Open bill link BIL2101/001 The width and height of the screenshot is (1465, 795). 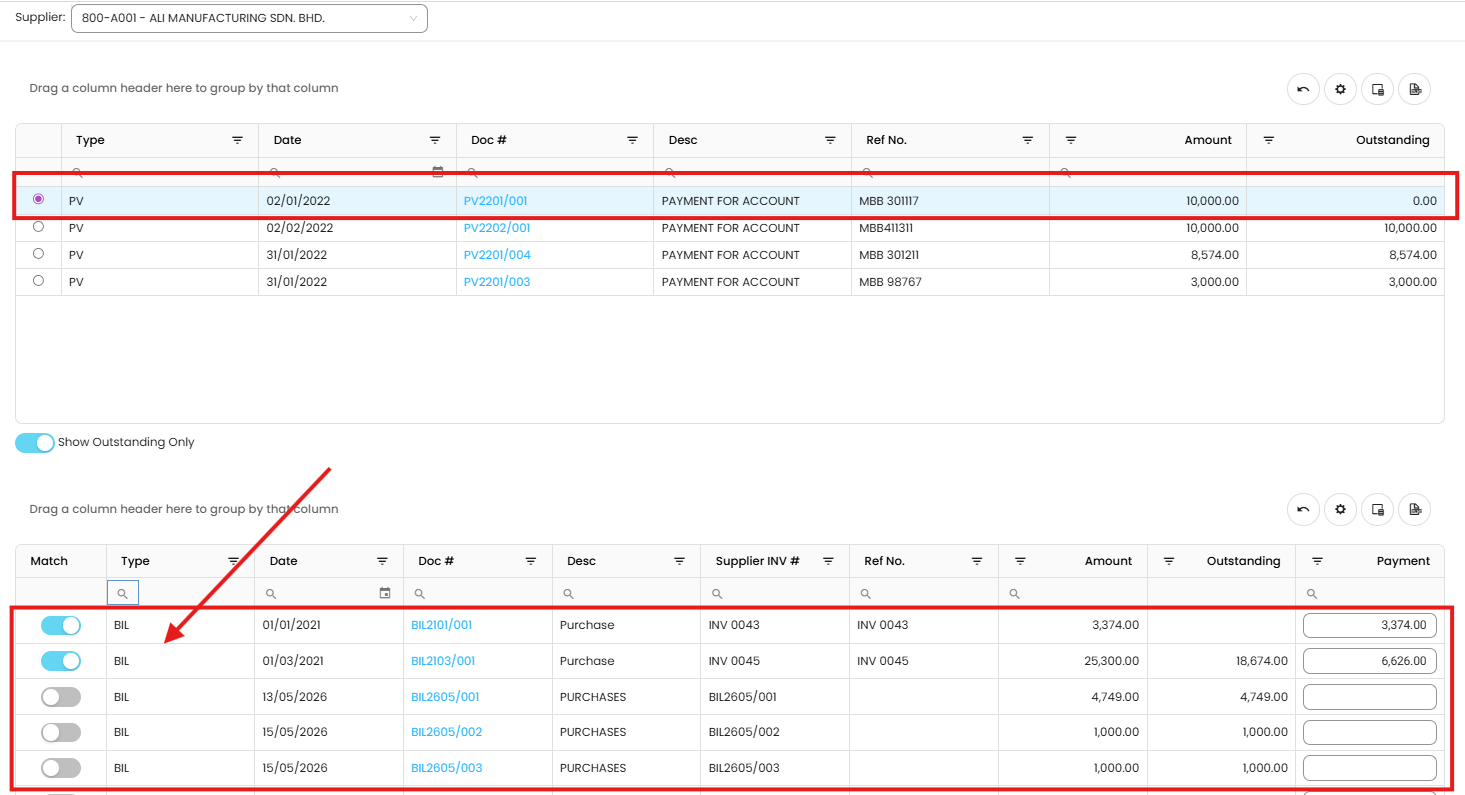coord(441,625)
